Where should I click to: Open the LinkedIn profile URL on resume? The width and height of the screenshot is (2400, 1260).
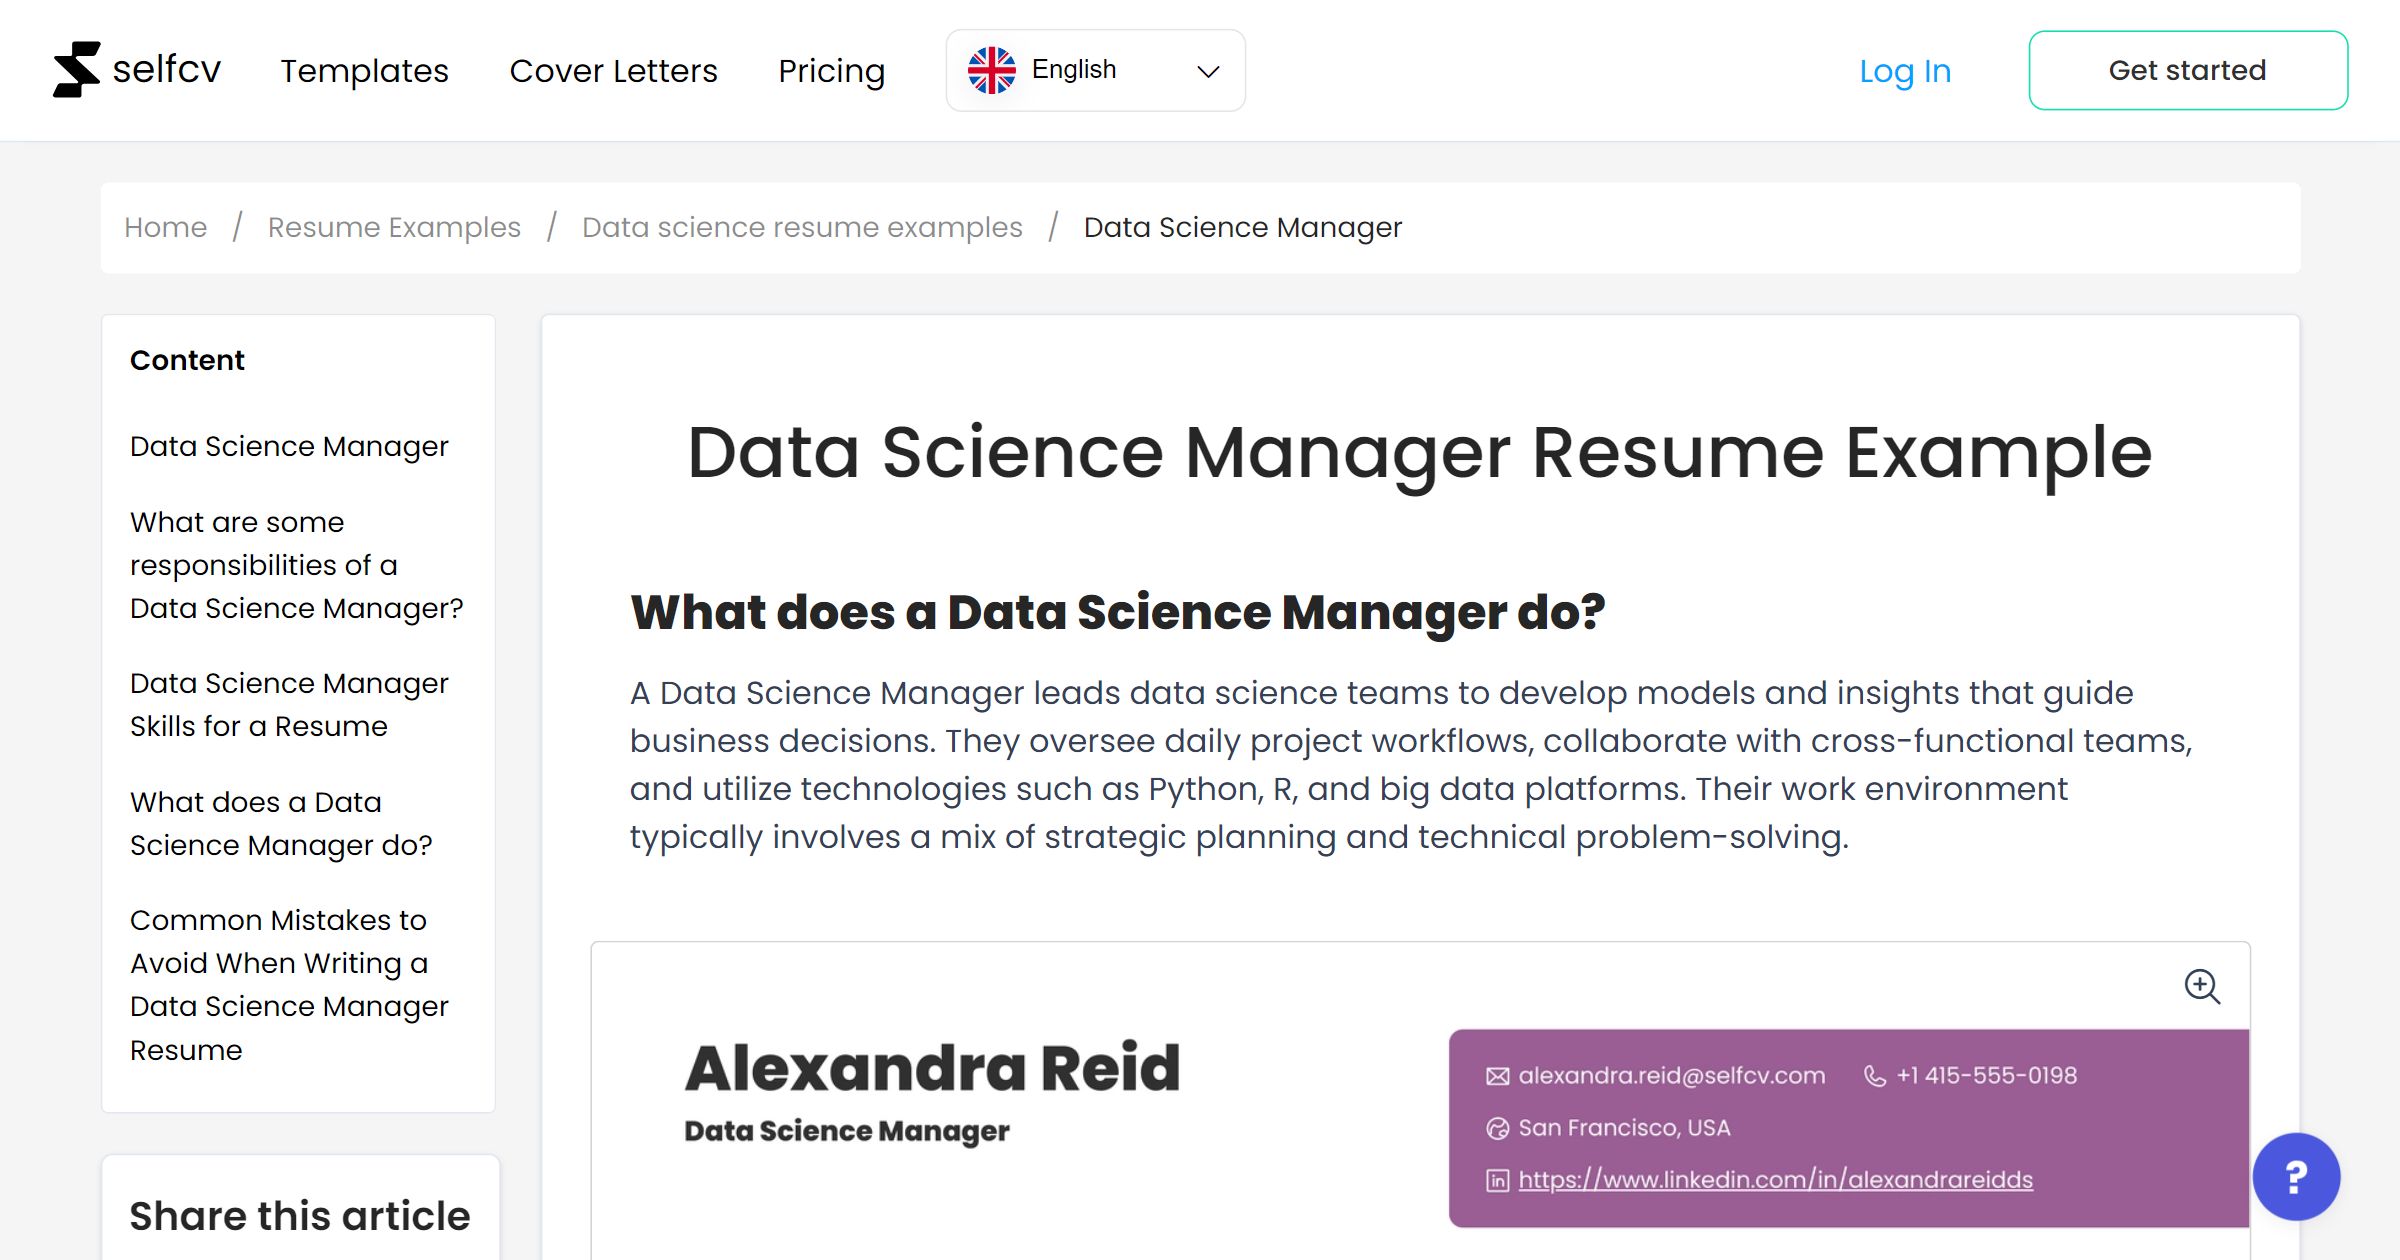1775,1180
